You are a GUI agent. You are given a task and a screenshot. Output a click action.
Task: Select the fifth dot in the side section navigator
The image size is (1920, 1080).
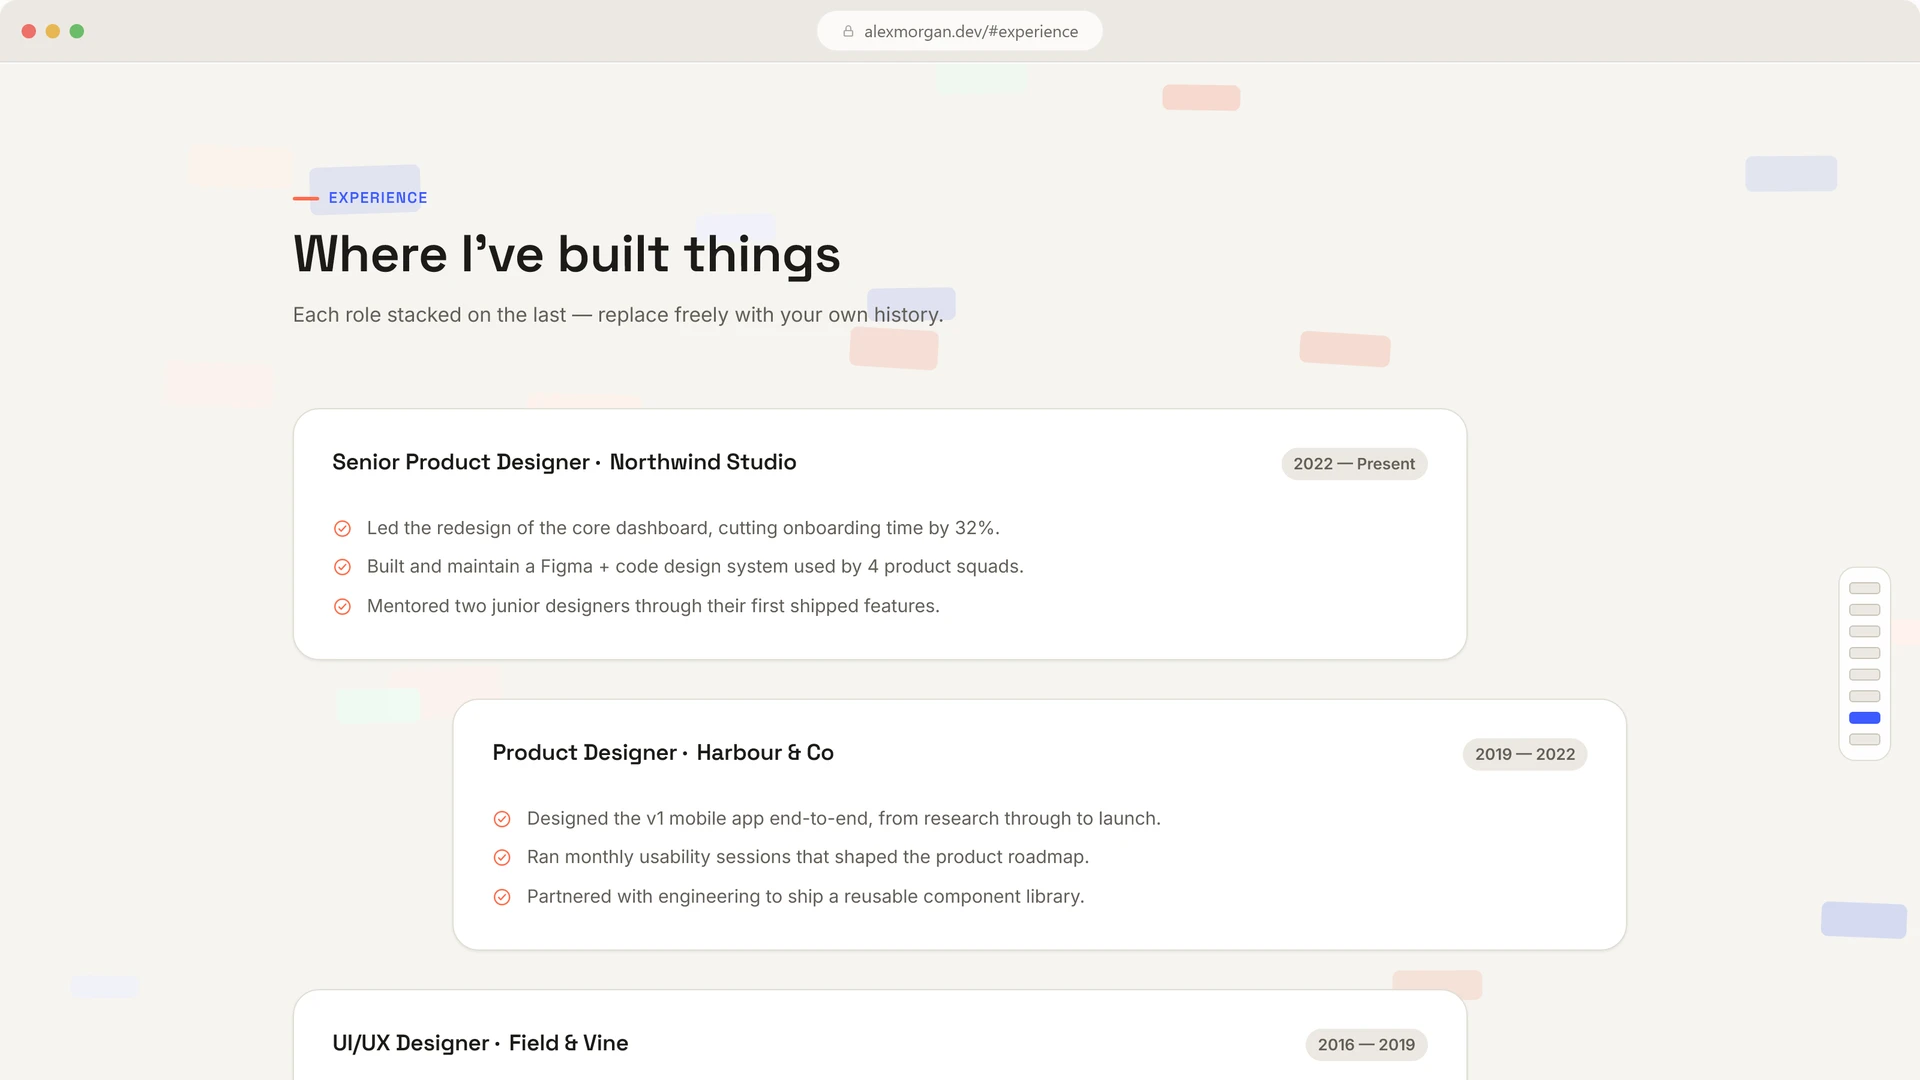(1864, 675)
